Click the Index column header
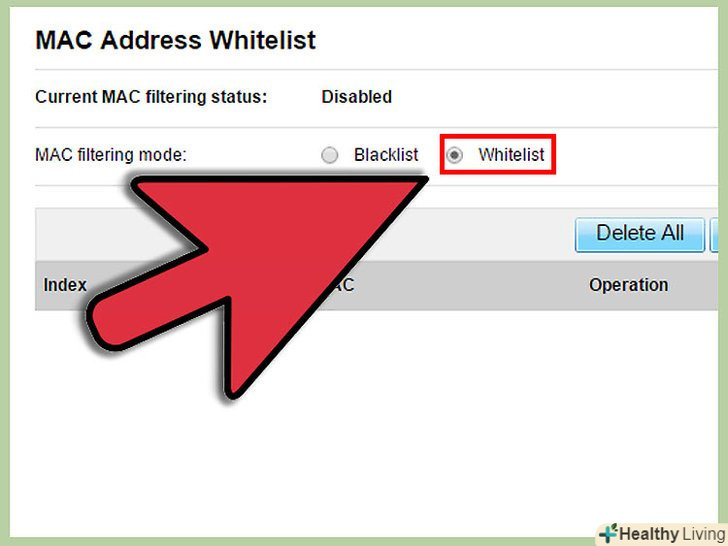 click(x=65, y=285)
